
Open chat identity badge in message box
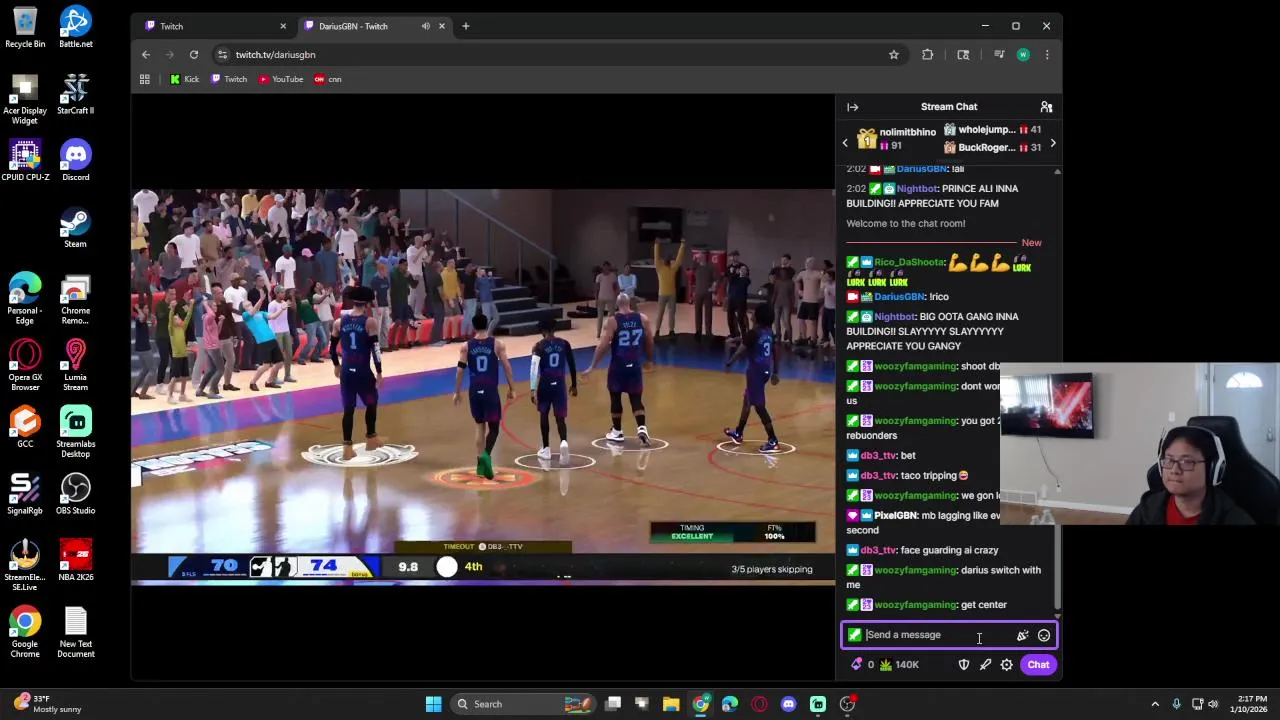[855, 635]
